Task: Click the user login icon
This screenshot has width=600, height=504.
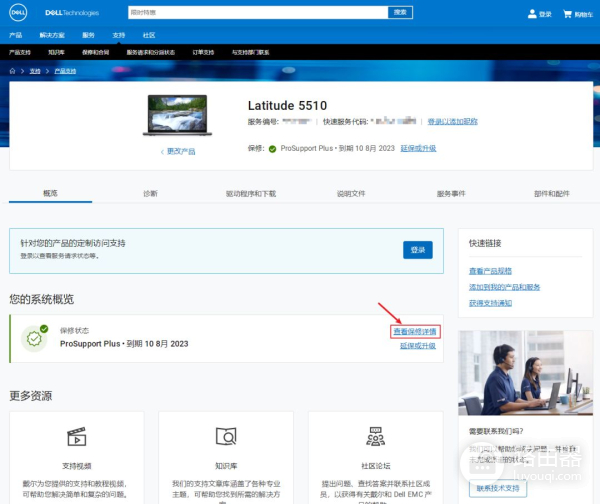Action: coord(532,14)
